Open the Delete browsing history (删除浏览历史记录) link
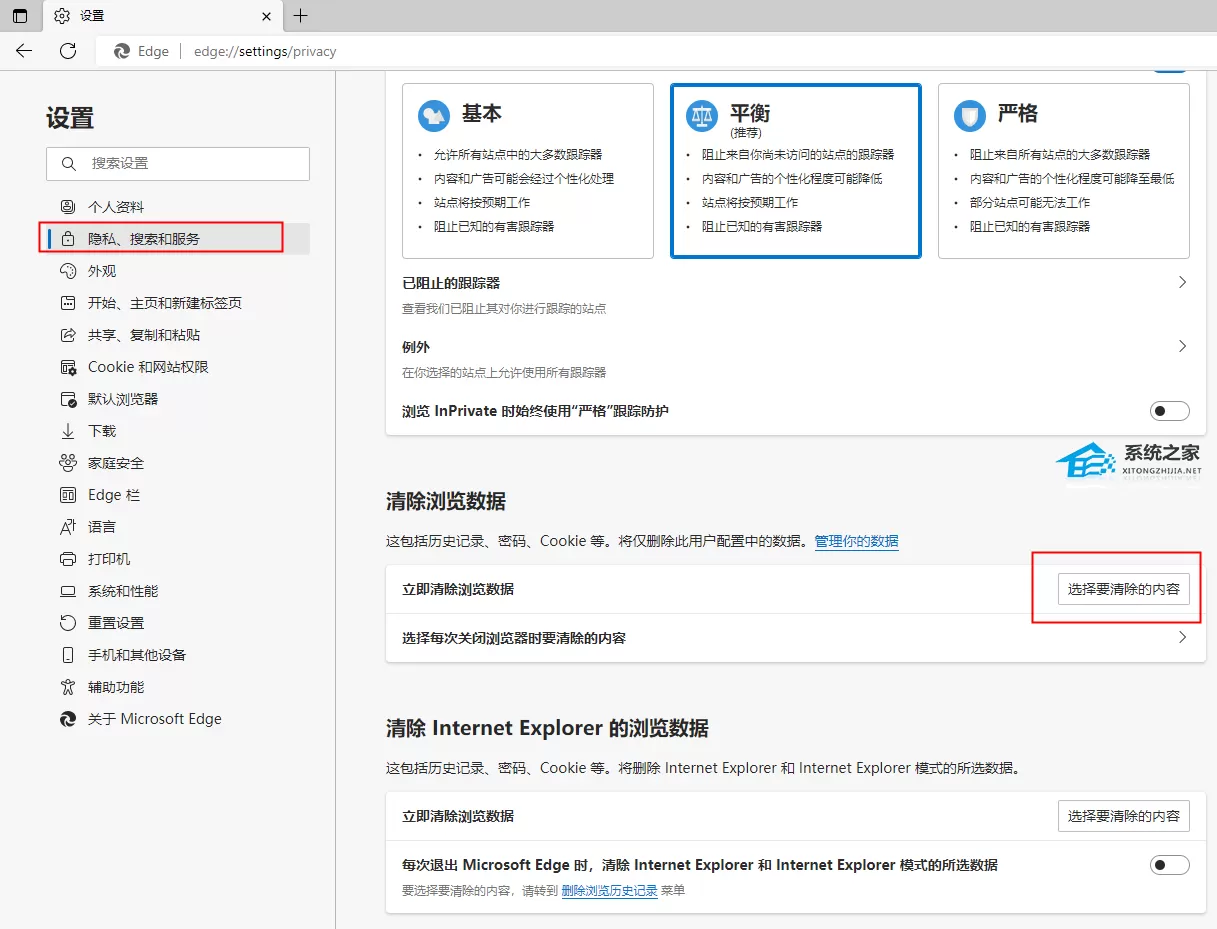1217x929 pixels. click(x=609, y=890)
